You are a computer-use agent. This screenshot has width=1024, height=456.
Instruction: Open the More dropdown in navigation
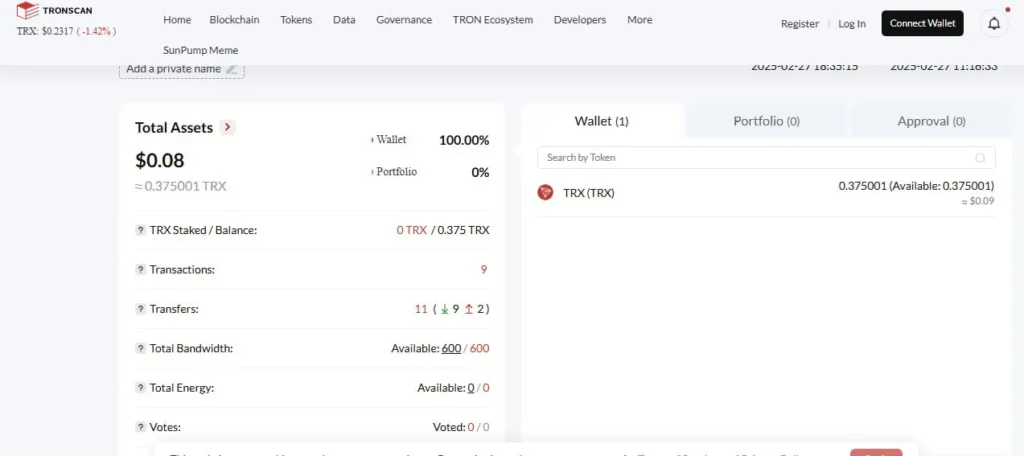click(x=639, y=20)
